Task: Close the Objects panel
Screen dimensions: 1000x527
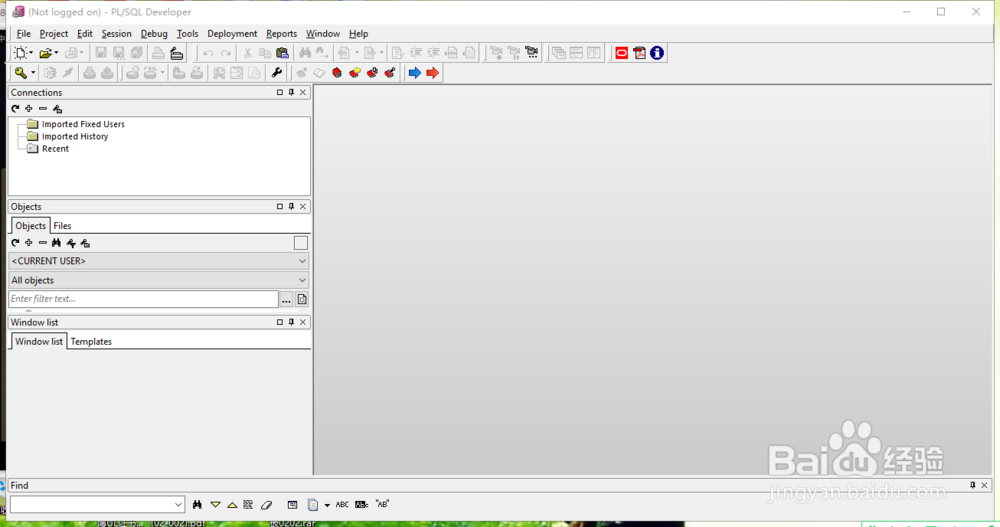Action: point(303,207)
